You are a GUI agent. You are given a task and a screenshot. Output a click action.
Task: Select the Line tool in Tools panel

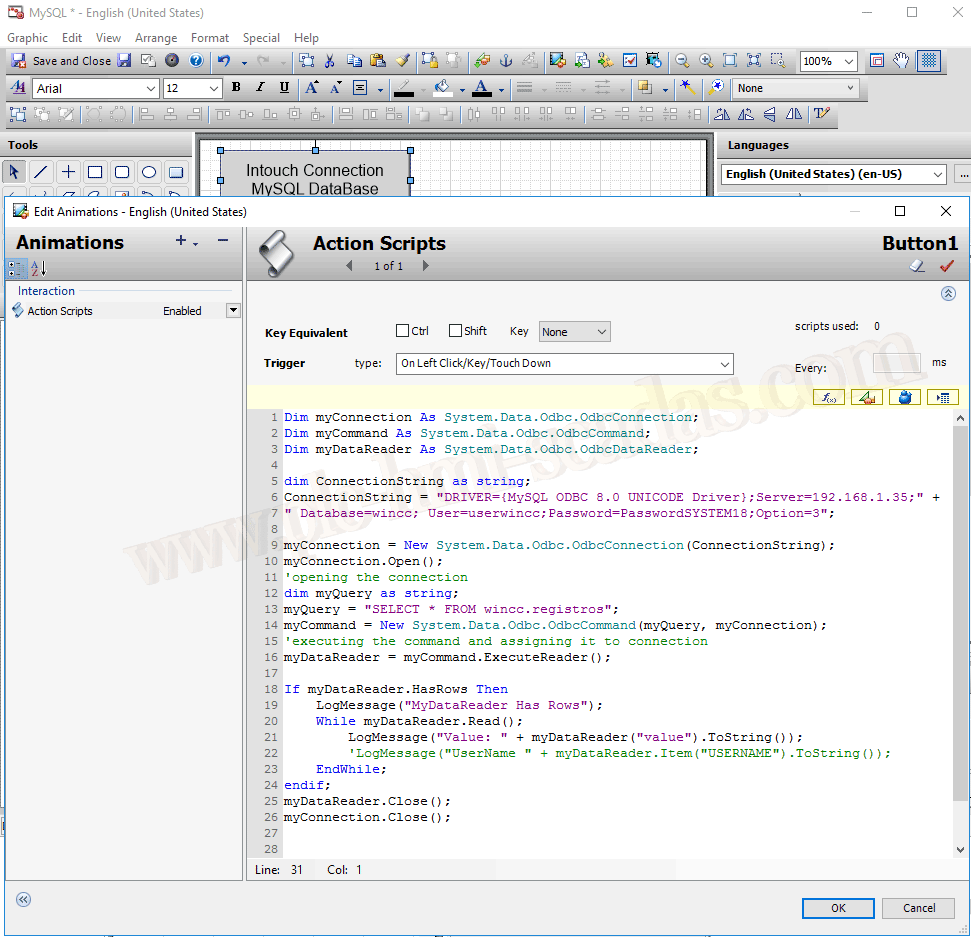coord(41,172)
